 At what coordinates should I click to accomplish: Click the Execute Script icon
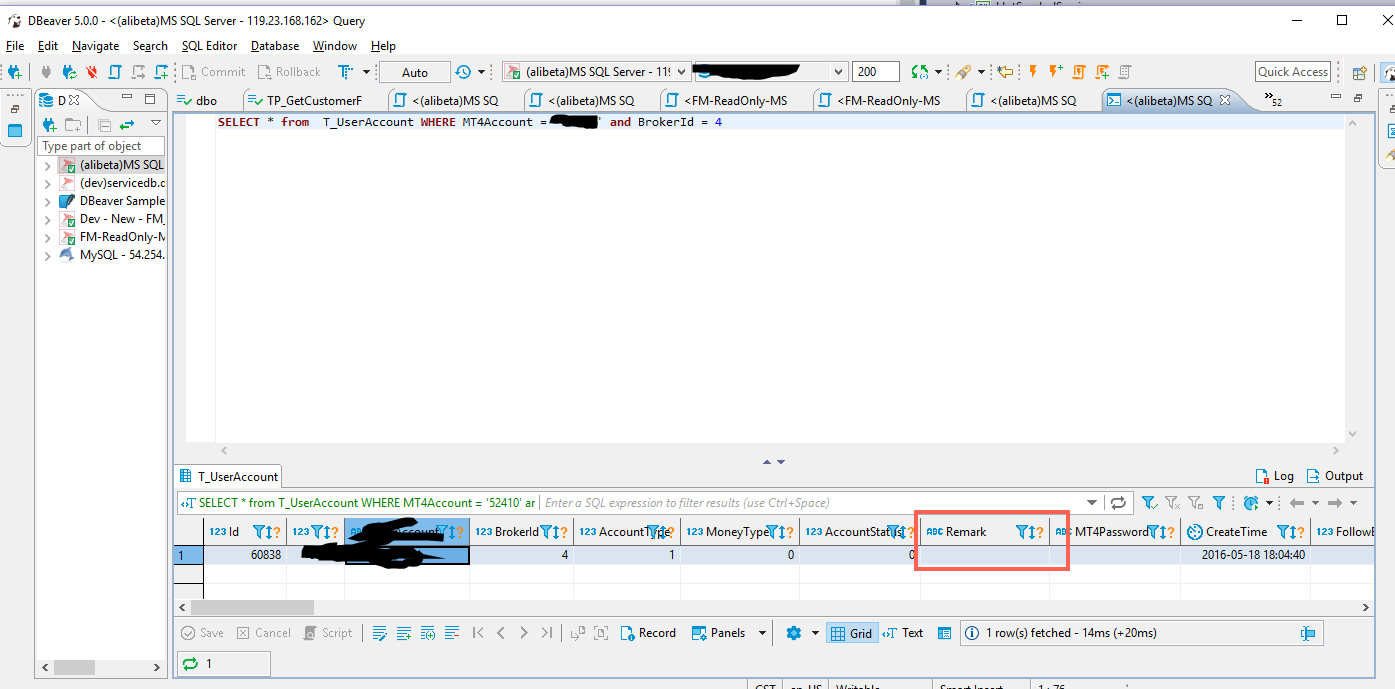tap(1079, 72)
